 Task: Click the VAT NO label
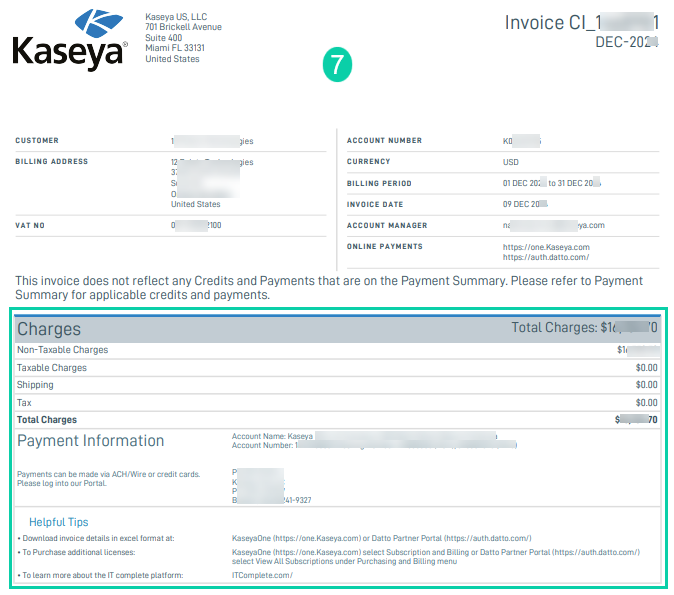[31, 225]
